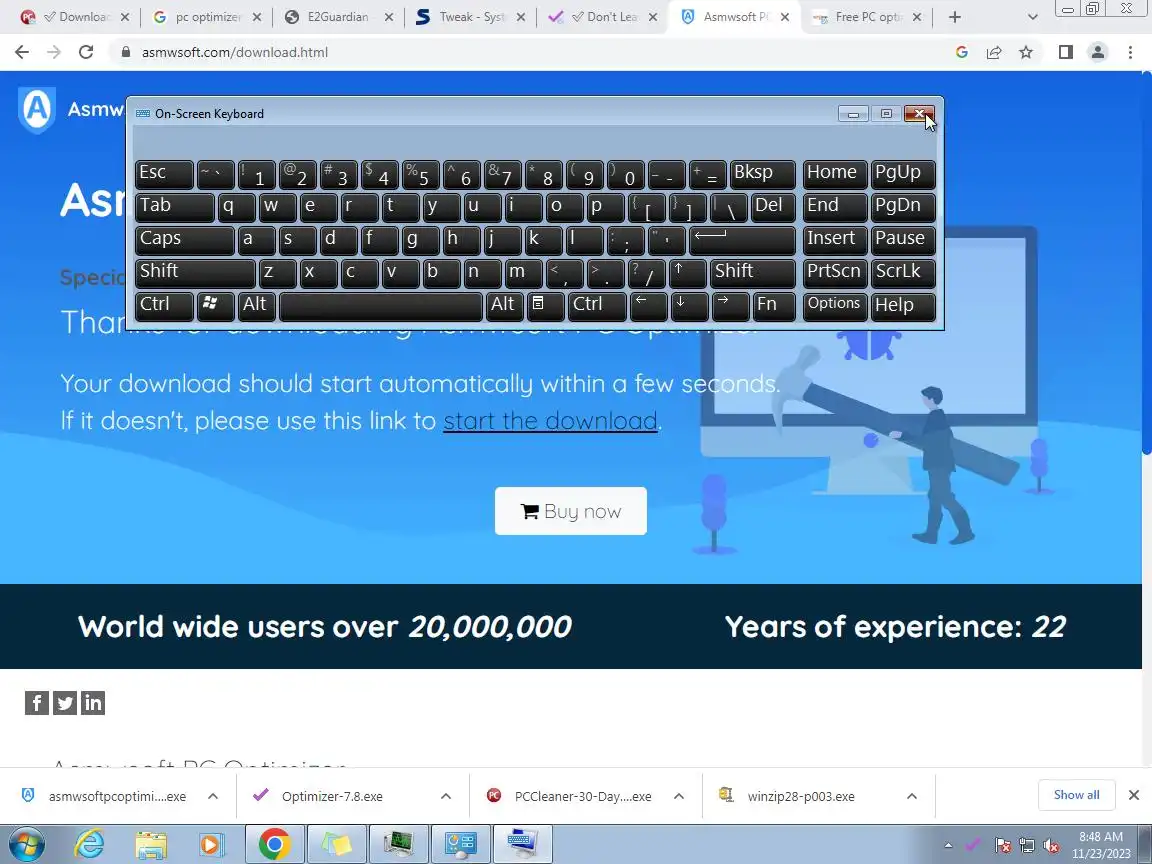Open a new Chrome tab
This screenshot has height=864, width=1152.
(x=954, y=17)
